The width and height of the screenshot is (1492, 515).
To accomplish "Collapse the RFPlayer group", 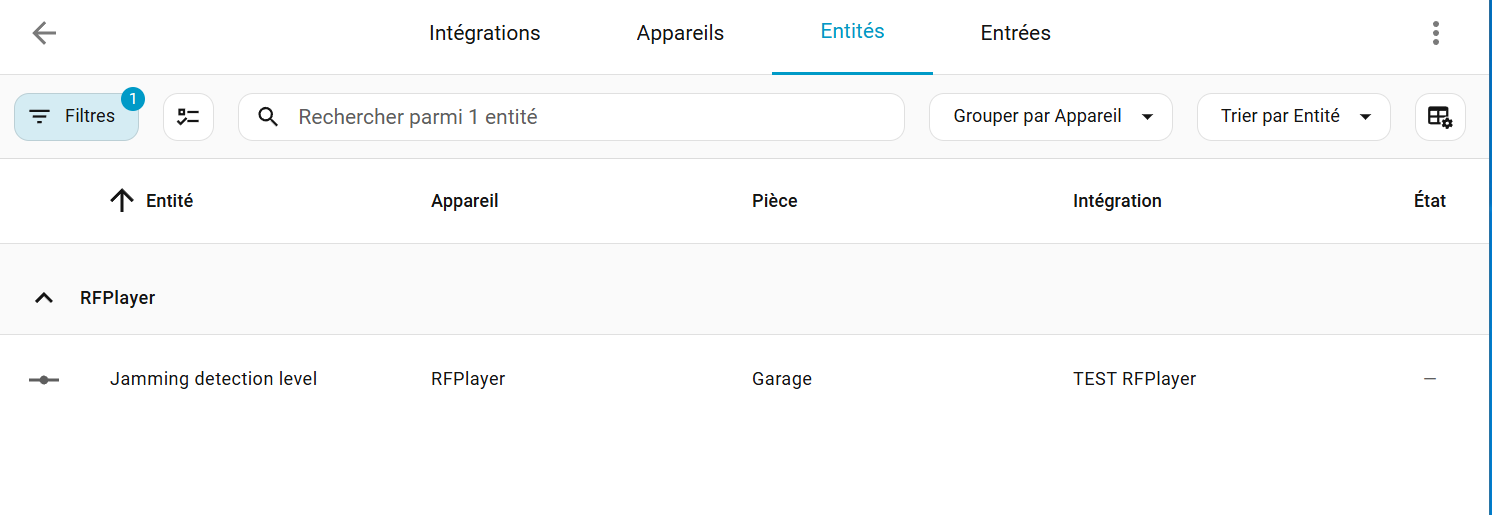I will coord(44,298).
